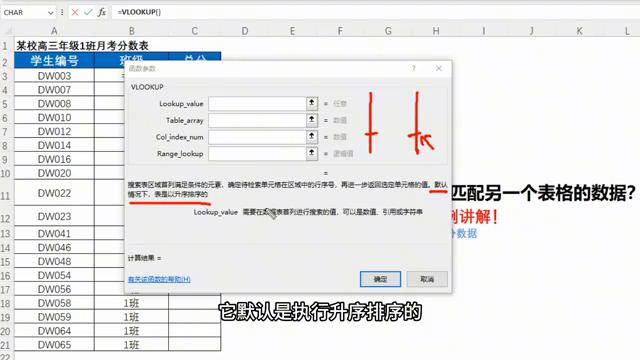
Task: Click the title cell 某校高三年级1班月考分数表
Action: point(82,46)
